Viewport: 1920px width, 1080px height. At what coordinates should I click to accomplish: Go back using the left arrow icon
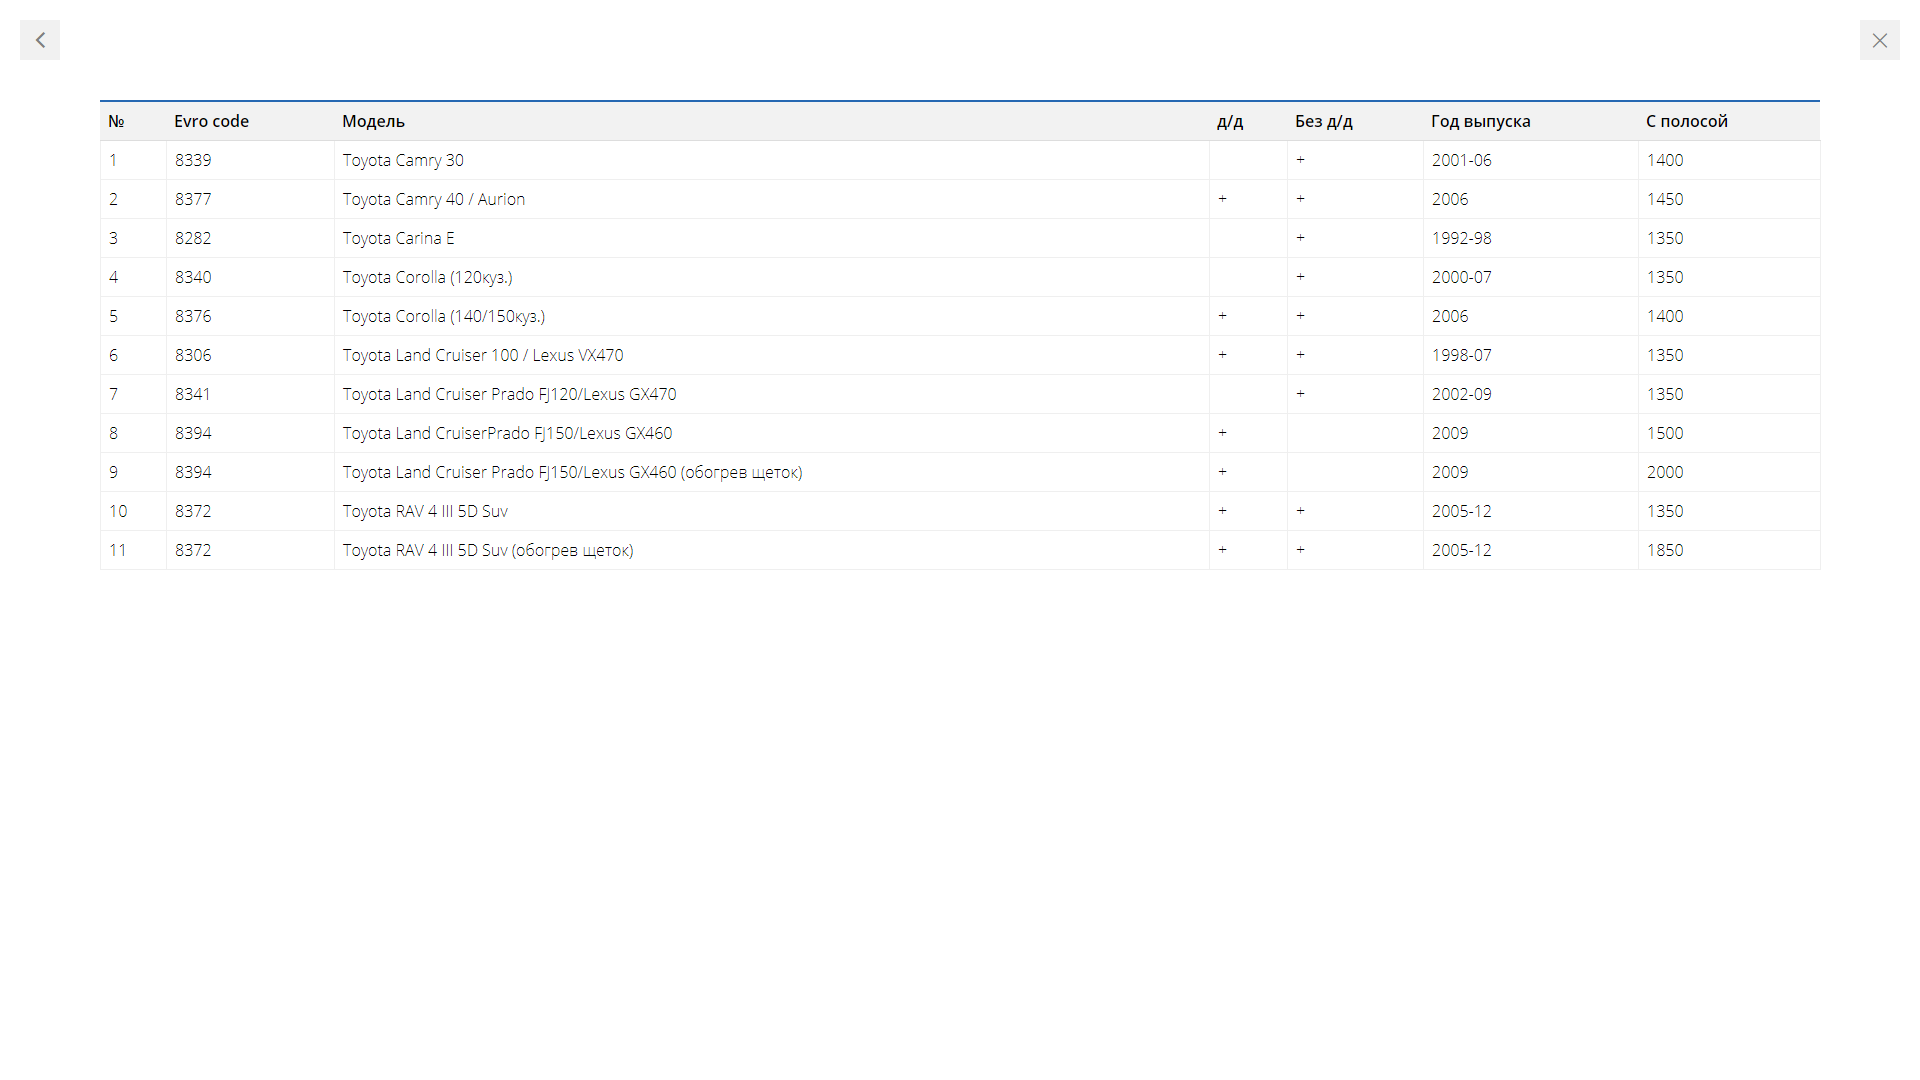tap(40, 40)
